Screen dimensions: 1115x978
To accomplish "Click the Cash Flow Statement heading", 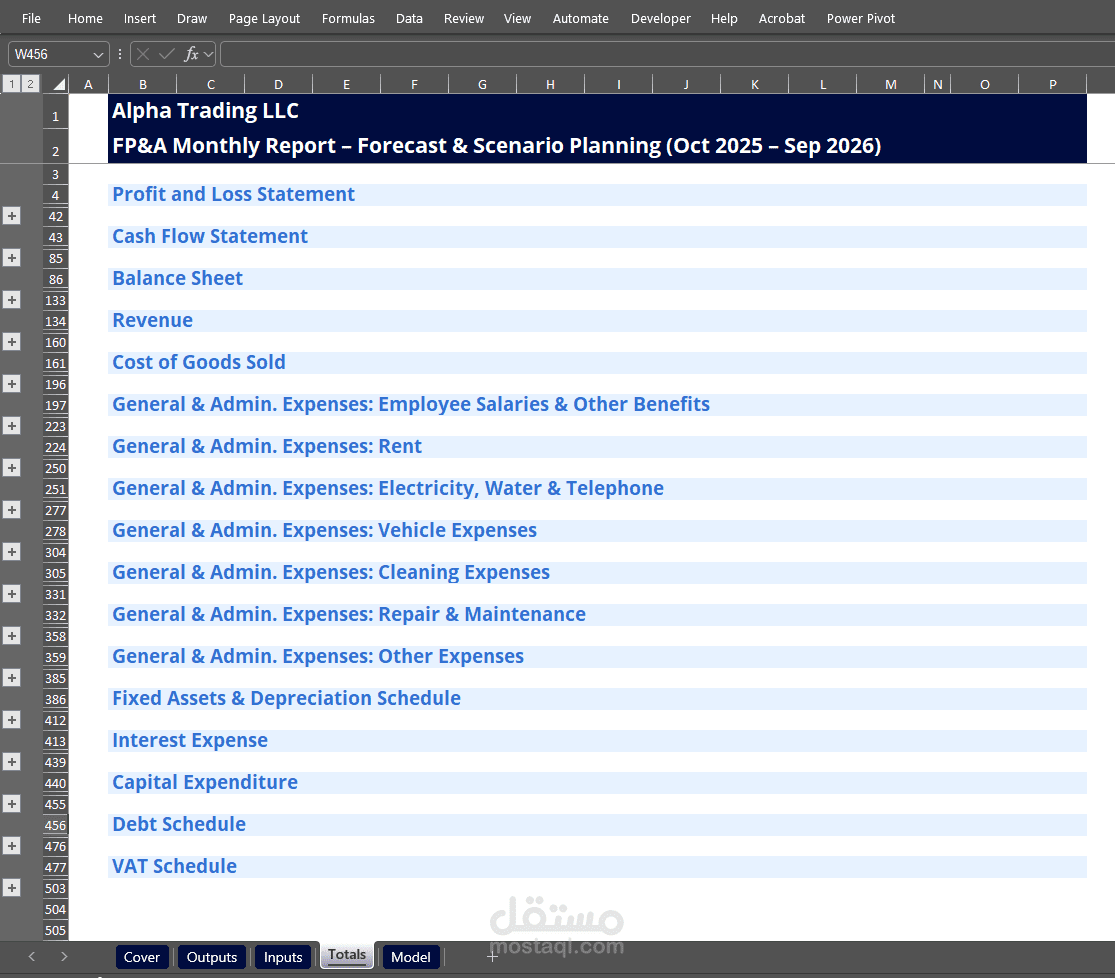I will [210, 236].
